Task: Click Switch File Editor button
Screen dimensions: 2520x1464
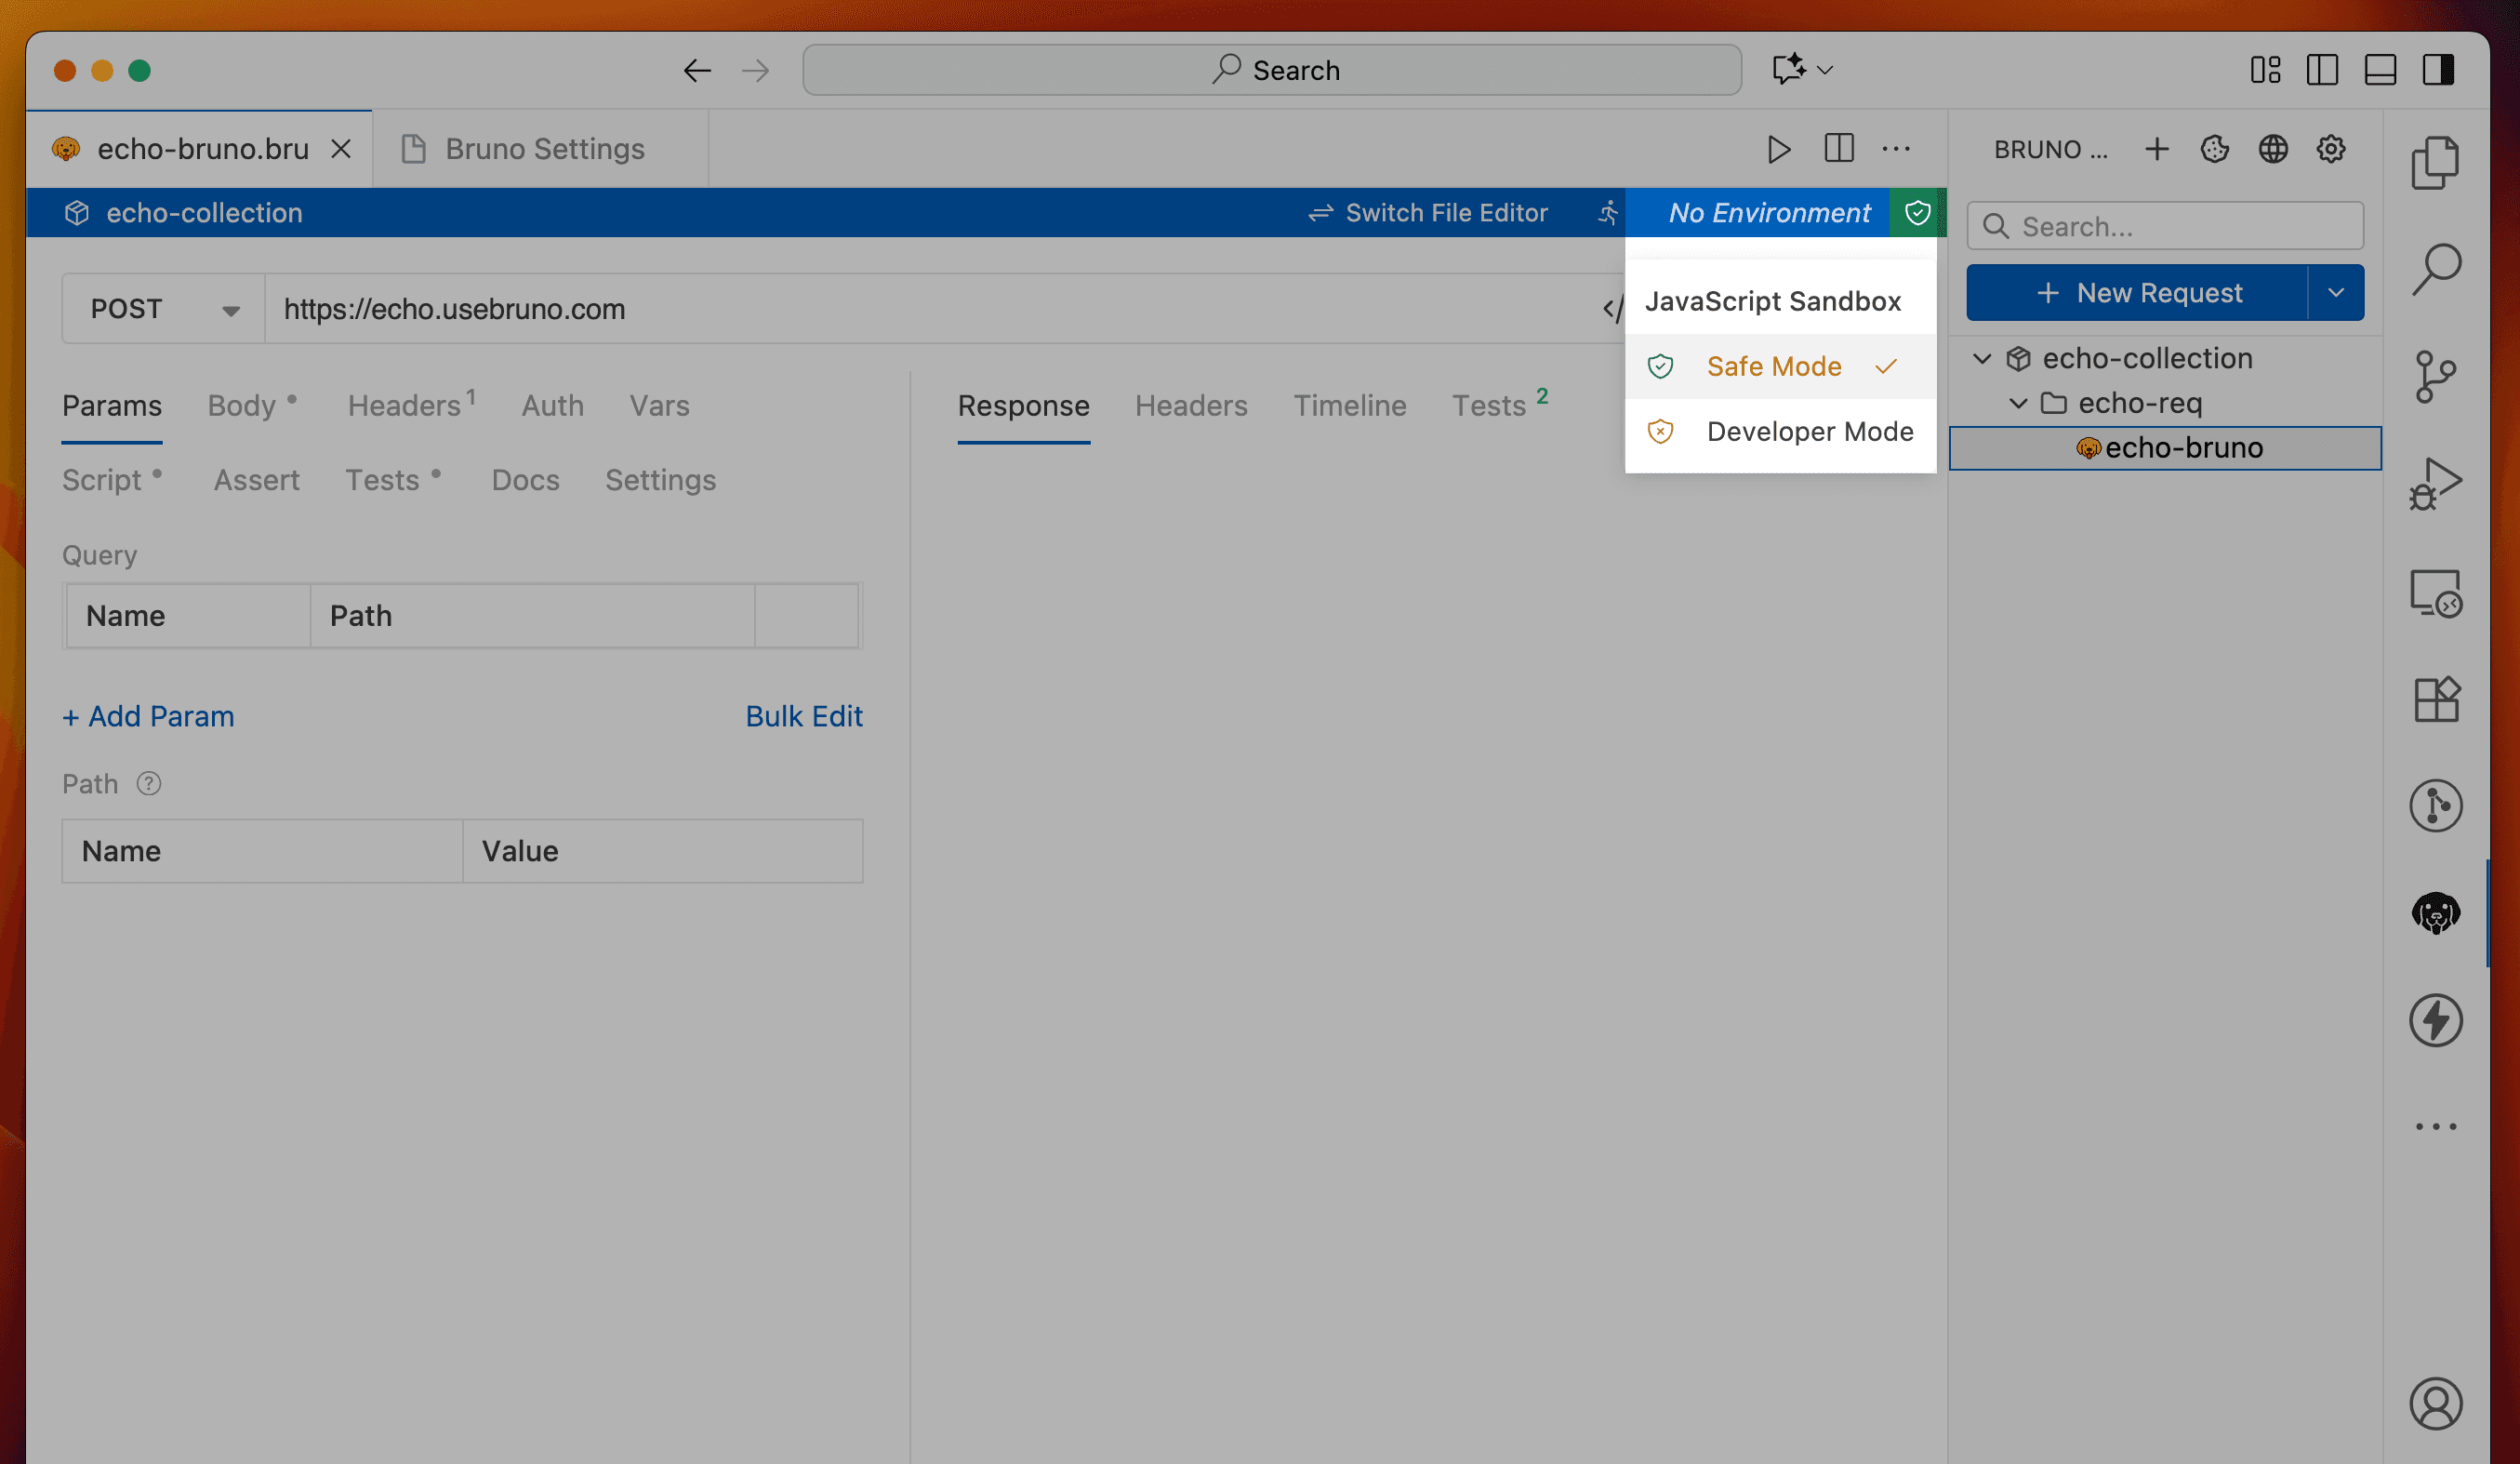Action: pos(1428,213)
